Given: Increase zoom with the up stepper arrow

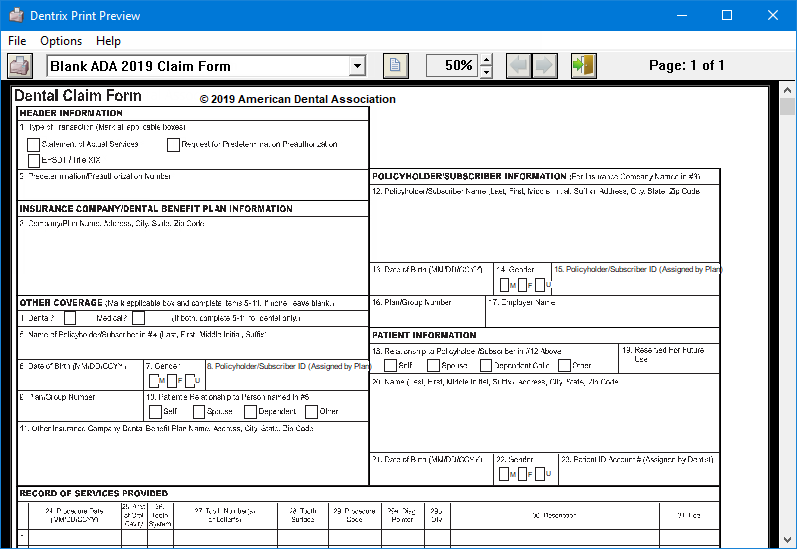Looking at the screenshot, I should pos(486,60).
